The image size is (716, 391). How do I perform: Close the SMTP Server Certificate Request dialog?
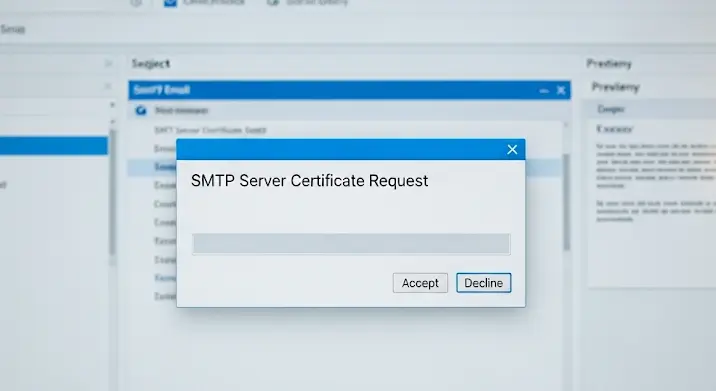pyautogui.click(x=512, y=149)
